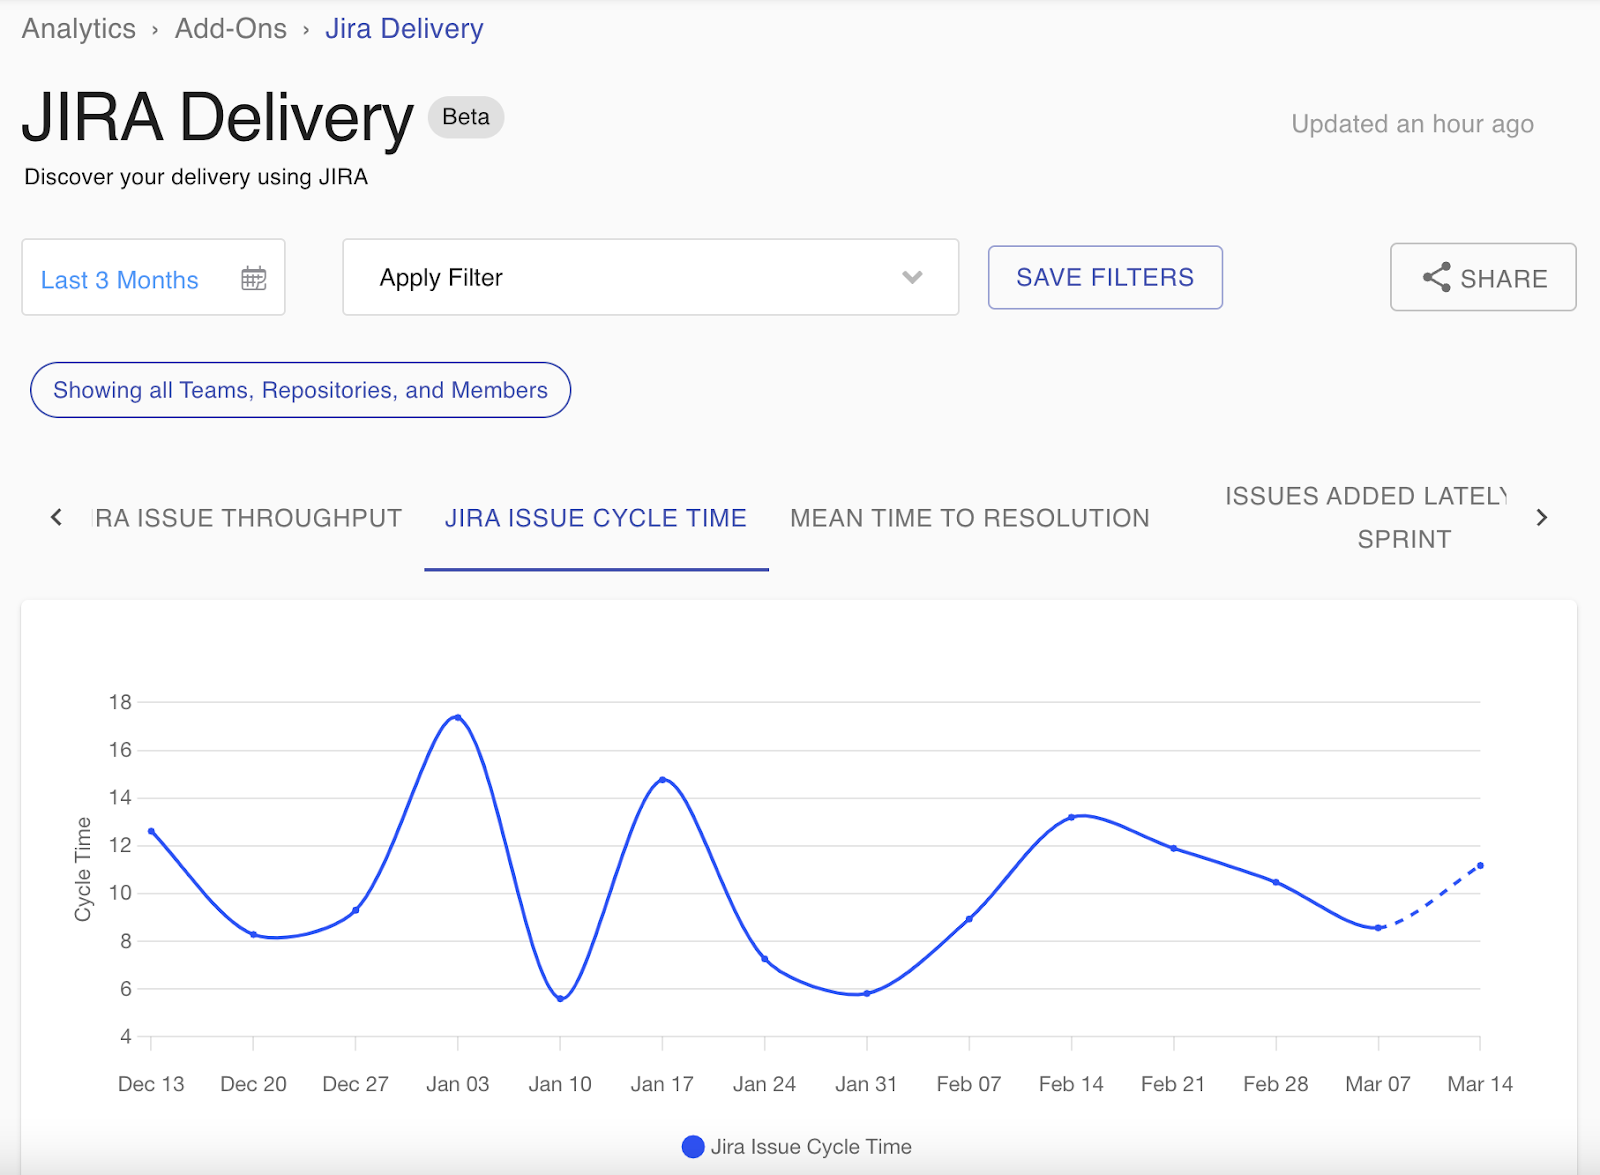Open the Issues Added Lately Sprint tab
The width and height of the screenshot is (1600, 1175).
pos(1366,517)
